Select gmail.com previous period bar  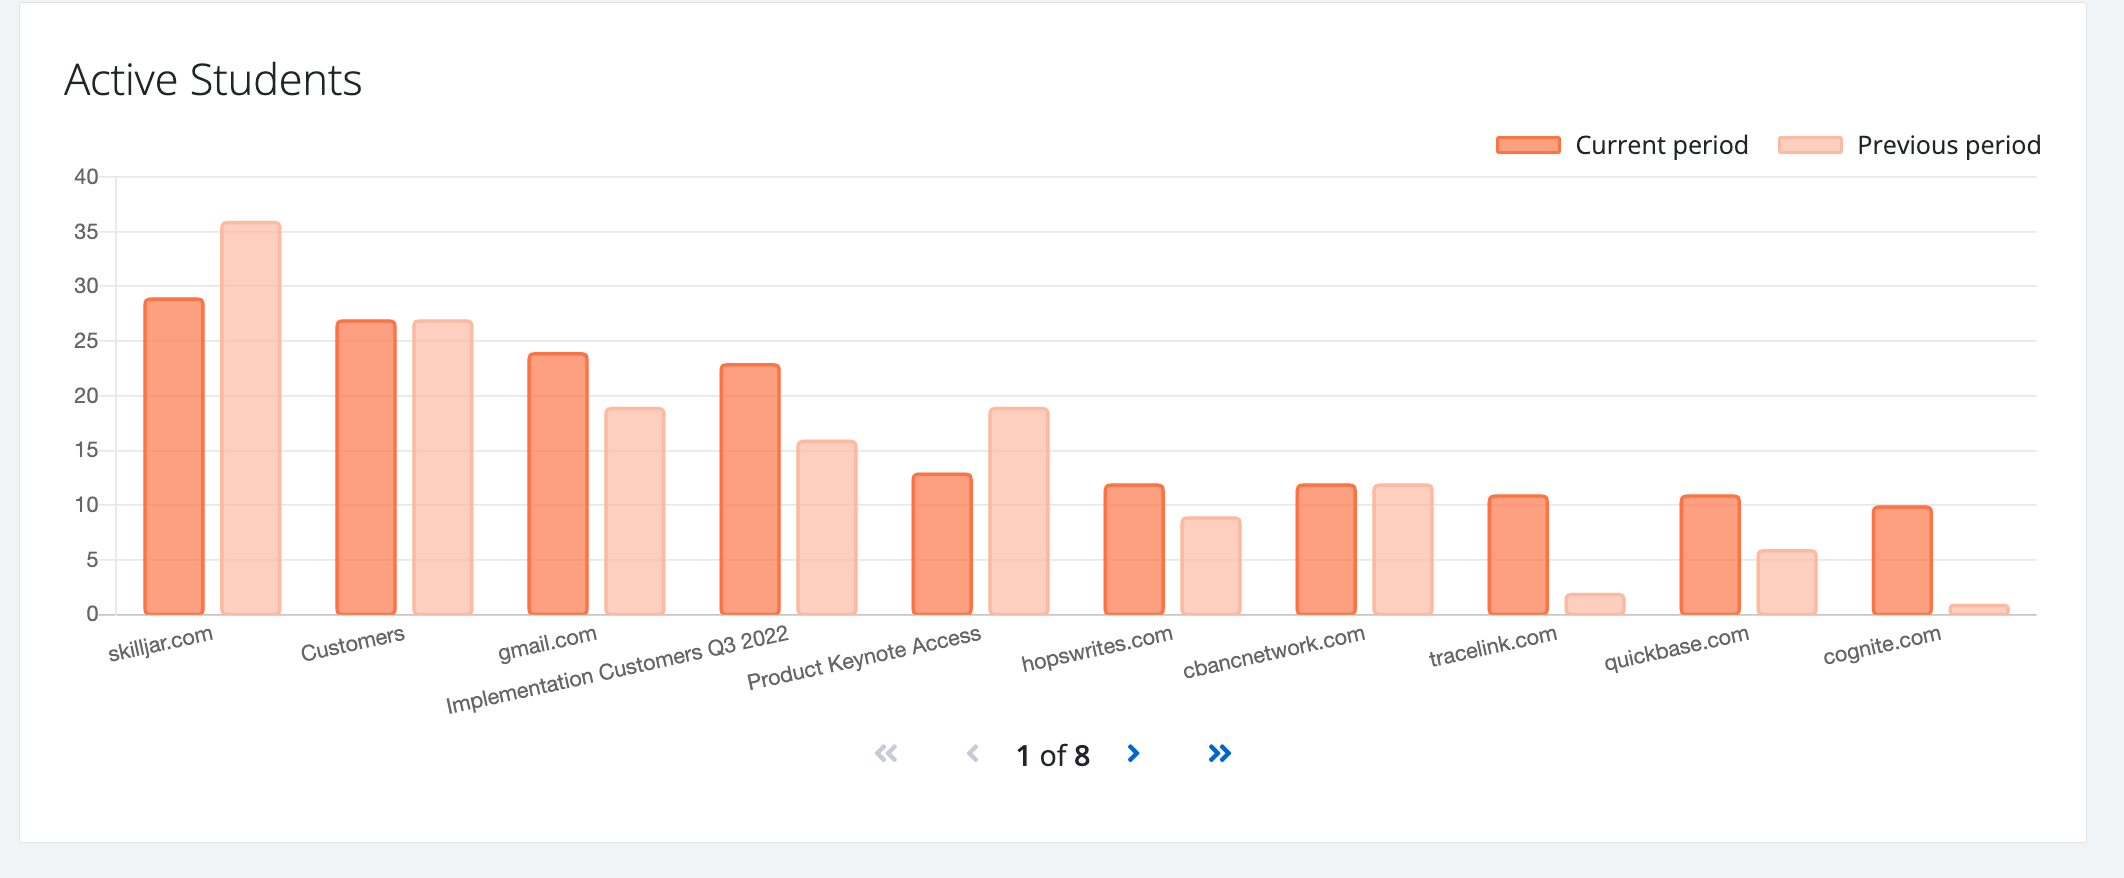click(635, 511)
